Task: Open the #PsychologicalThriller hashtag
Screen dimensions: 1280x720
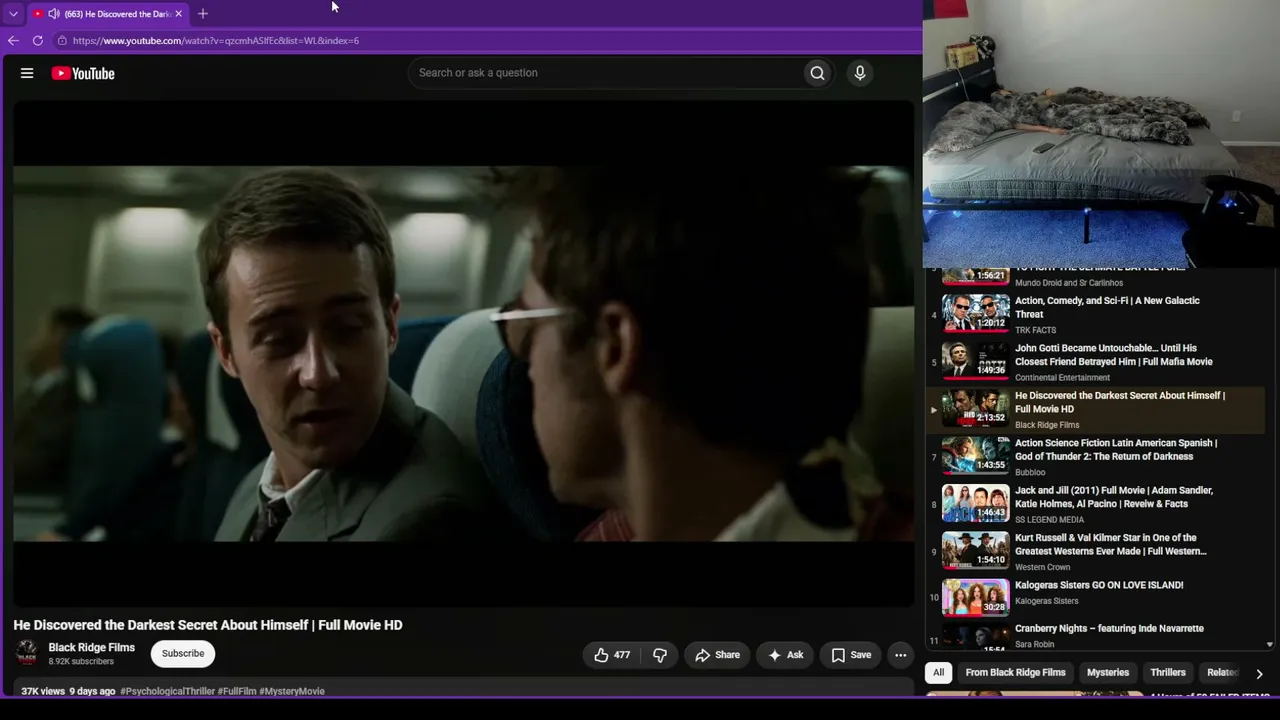Action: click(x=167, y=691)
